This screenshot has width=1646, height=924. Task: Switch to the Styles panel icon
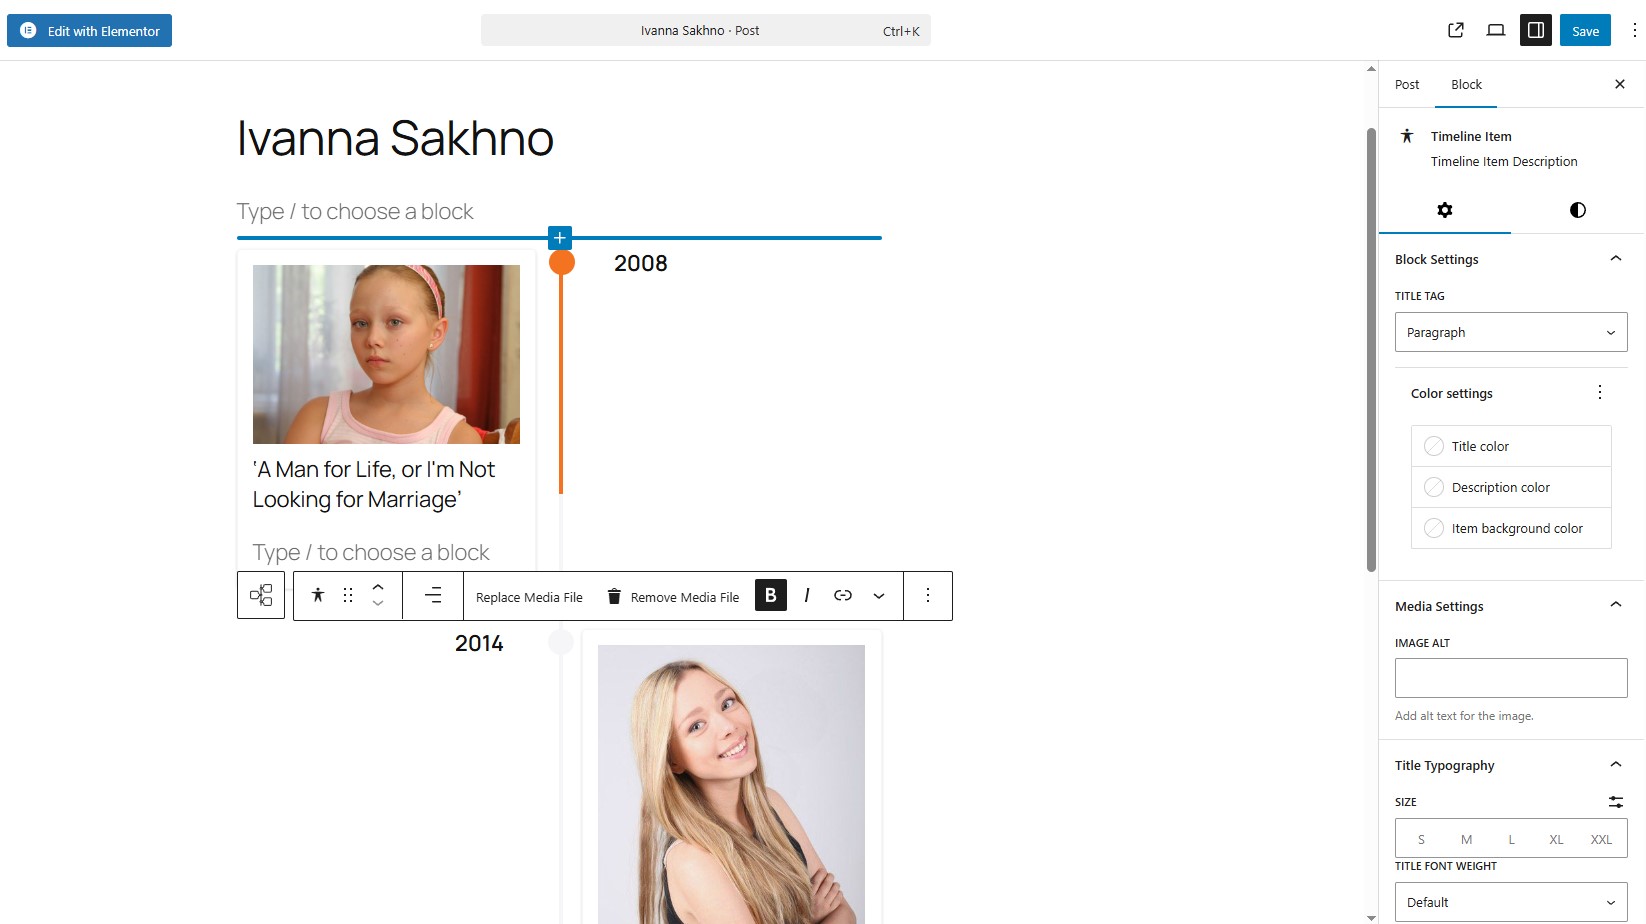tap(1577, 210)
